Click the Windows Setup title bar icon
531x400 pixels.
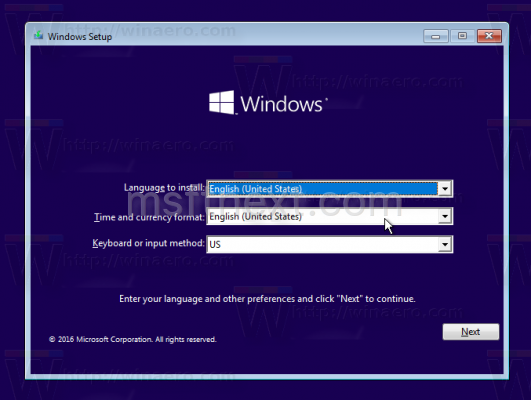(39, 35)
